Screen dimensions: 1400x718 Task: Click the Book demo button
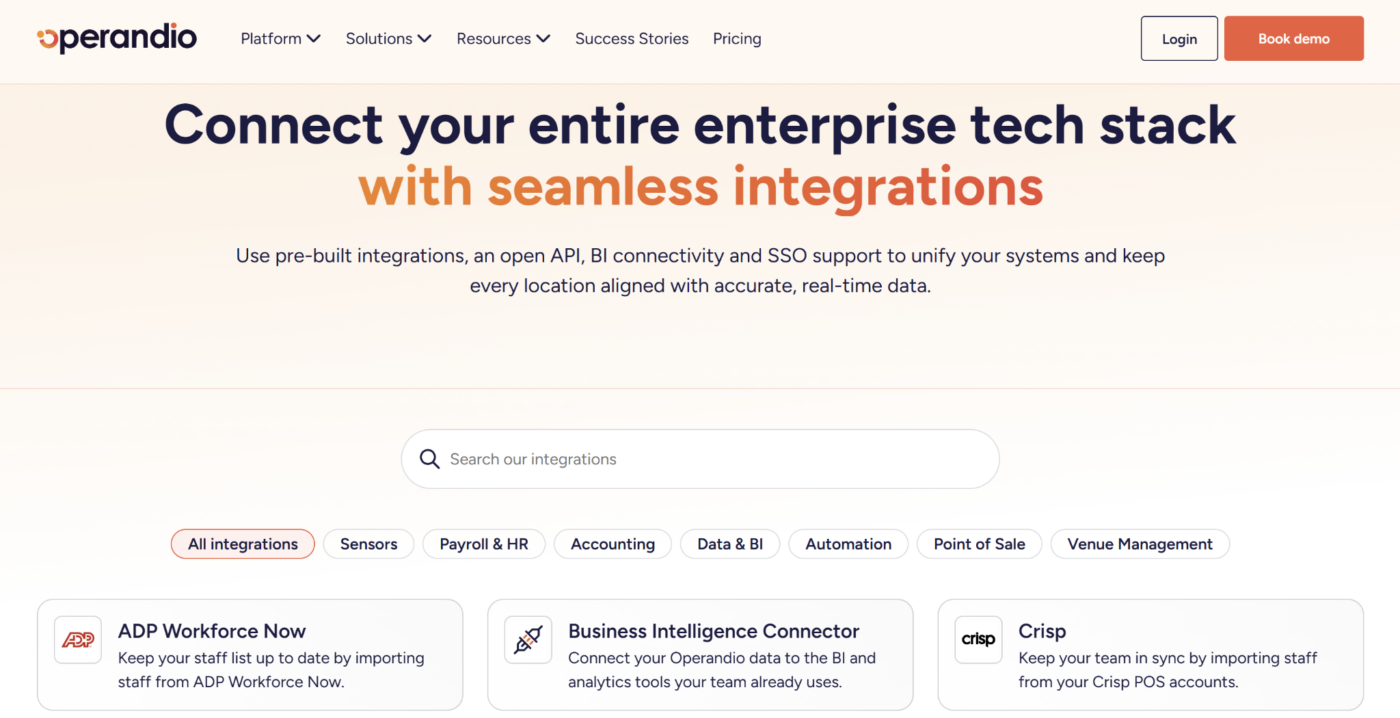(1294, 39)
